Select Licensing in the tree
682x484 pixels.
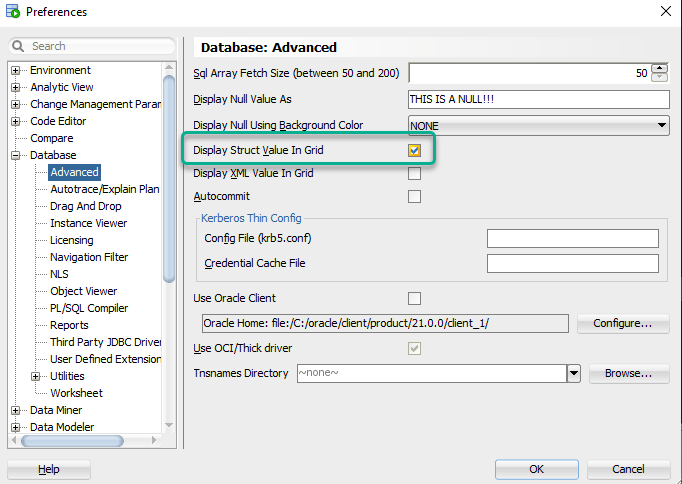click(72, 240)
